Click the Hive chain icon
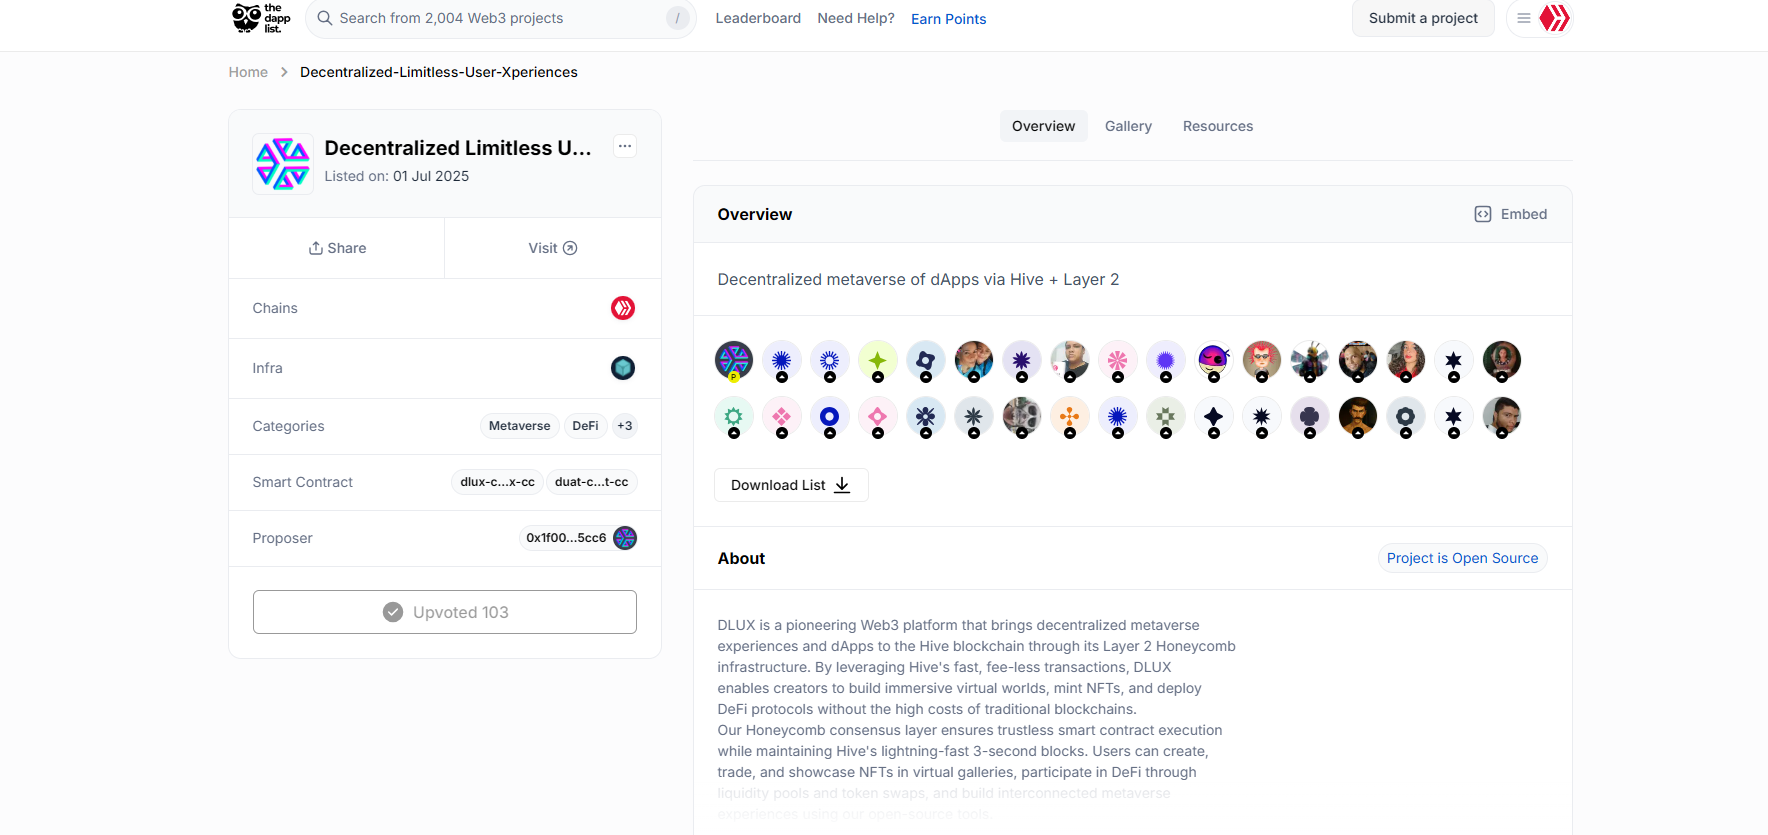The height and width of the screenshot is (835, 1768). point(623,308)
